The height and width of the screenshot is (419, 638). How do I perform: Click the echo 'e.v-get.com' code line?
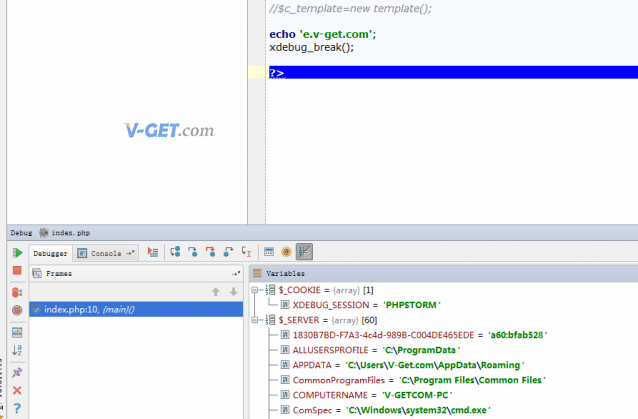click(323, 34)
